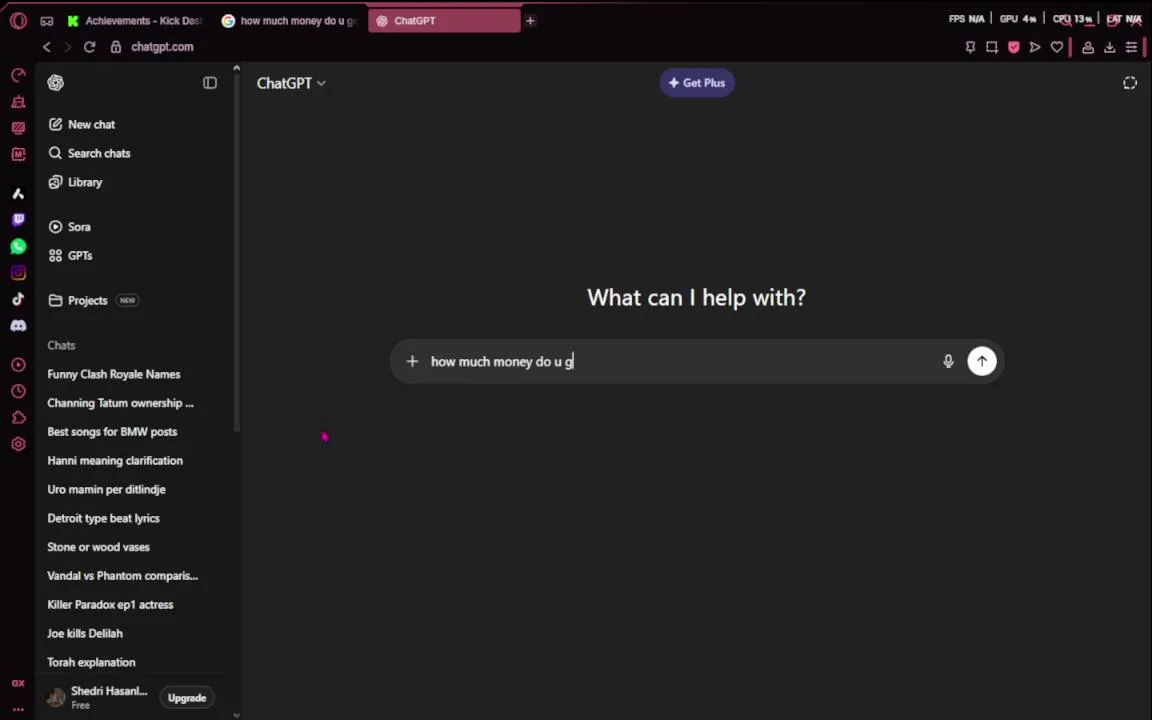
Task: Click the Upgrade button
Action: [187, 698]
